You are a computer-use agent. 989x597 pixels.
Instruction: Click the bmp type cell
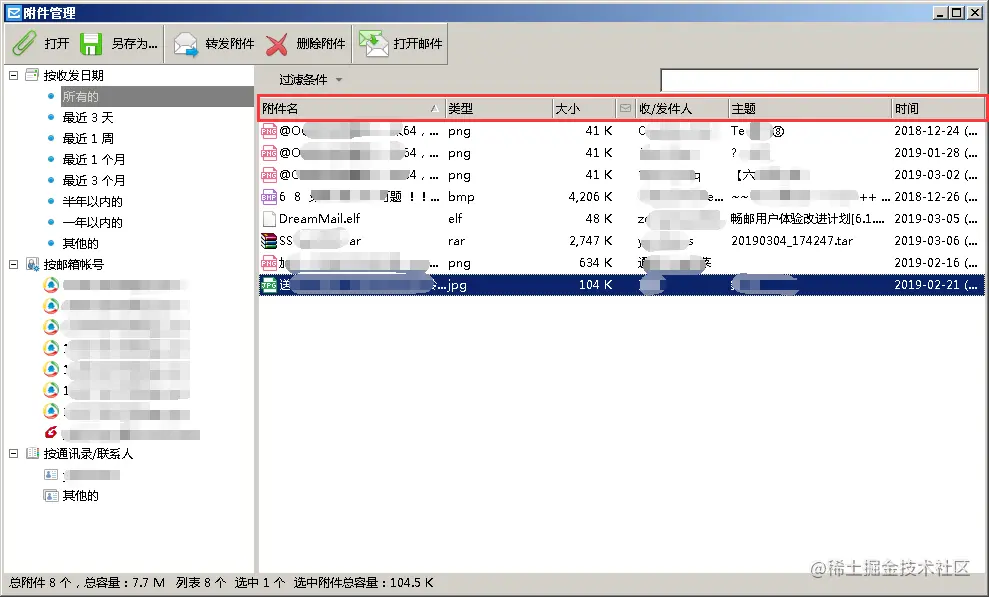point(461,197)
